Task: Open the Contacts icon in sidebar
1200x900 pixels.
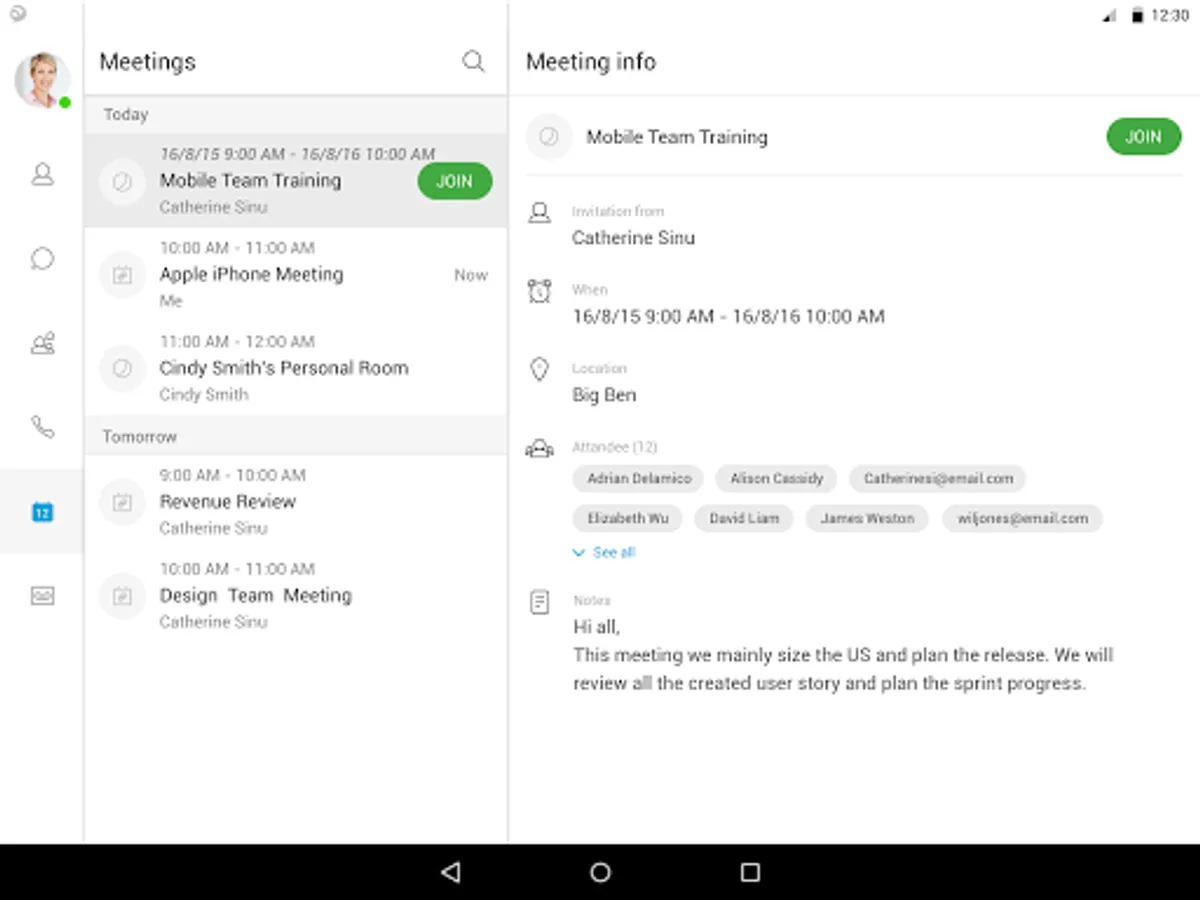Action: [42, 175]
